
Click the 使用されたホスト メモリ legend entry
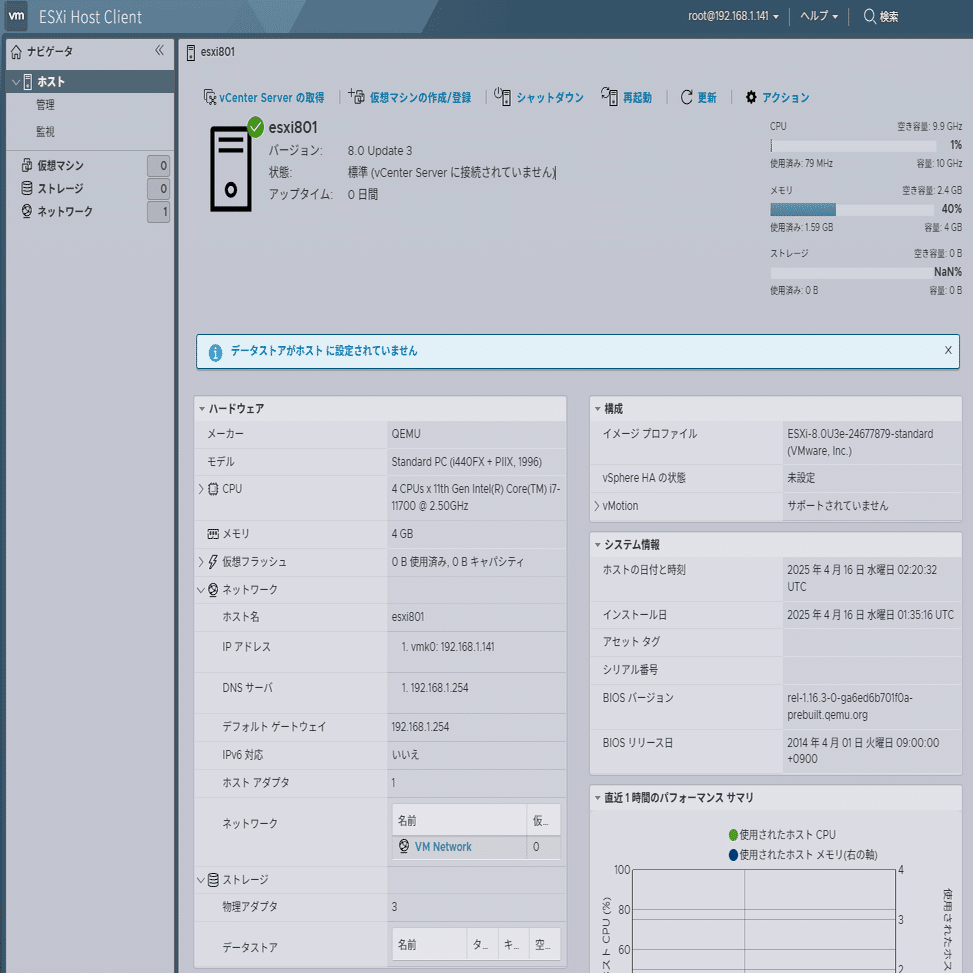803,854
